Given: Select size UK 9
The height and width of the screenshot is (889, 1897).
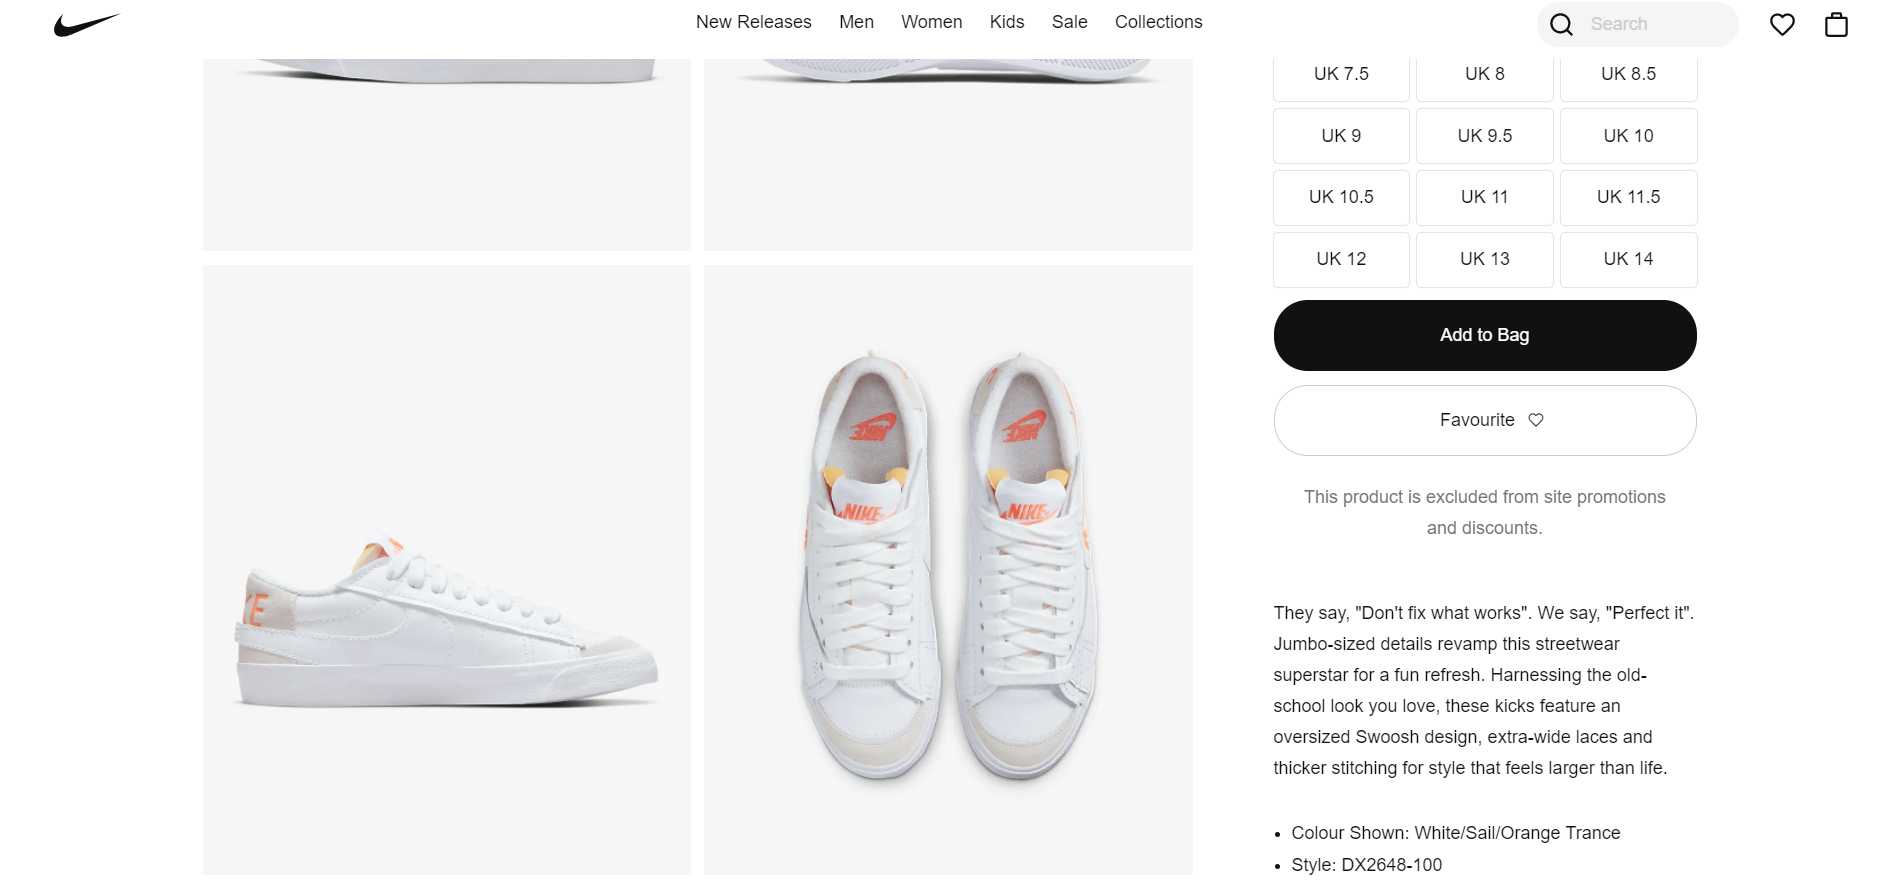Looking at the screenshot, I should pyautogui.click(x=1340, y=136).
